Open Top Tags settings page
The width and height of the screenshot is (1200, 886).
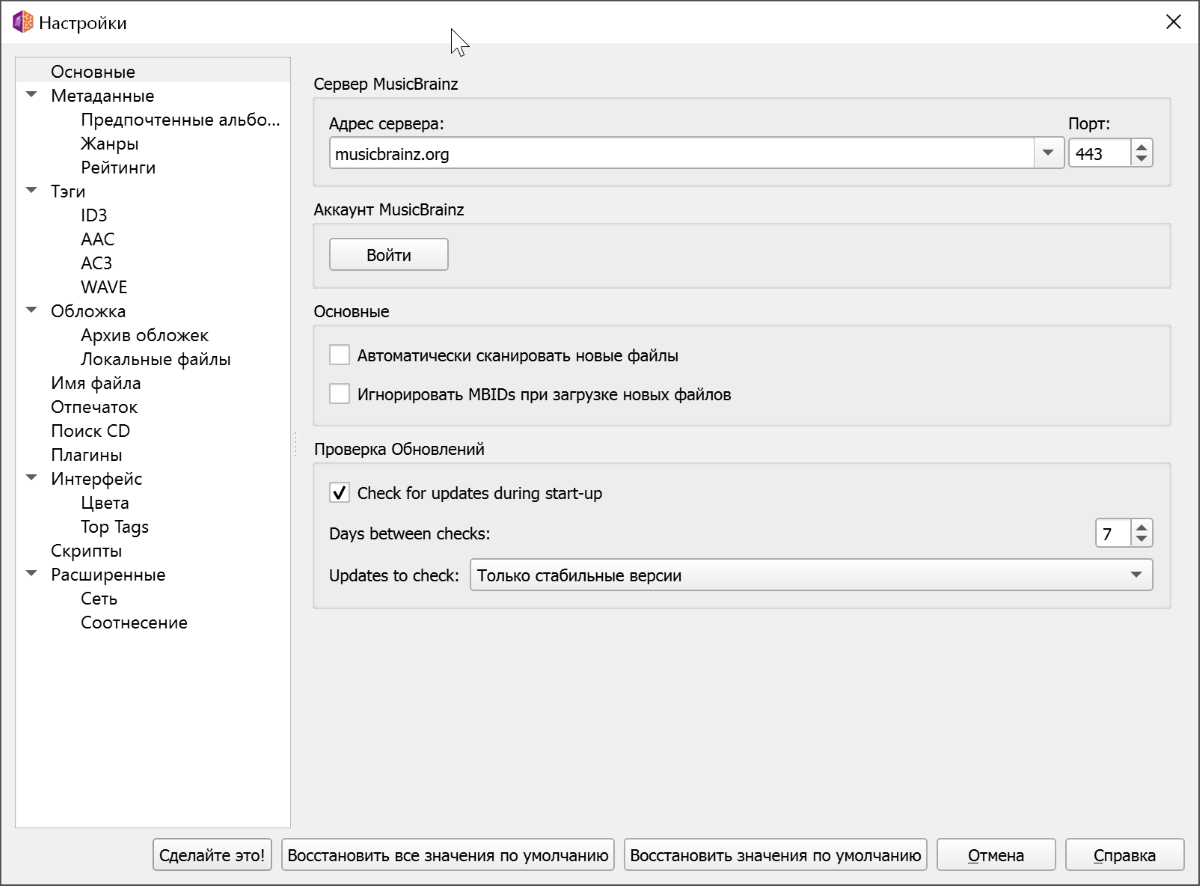[115, 528]
